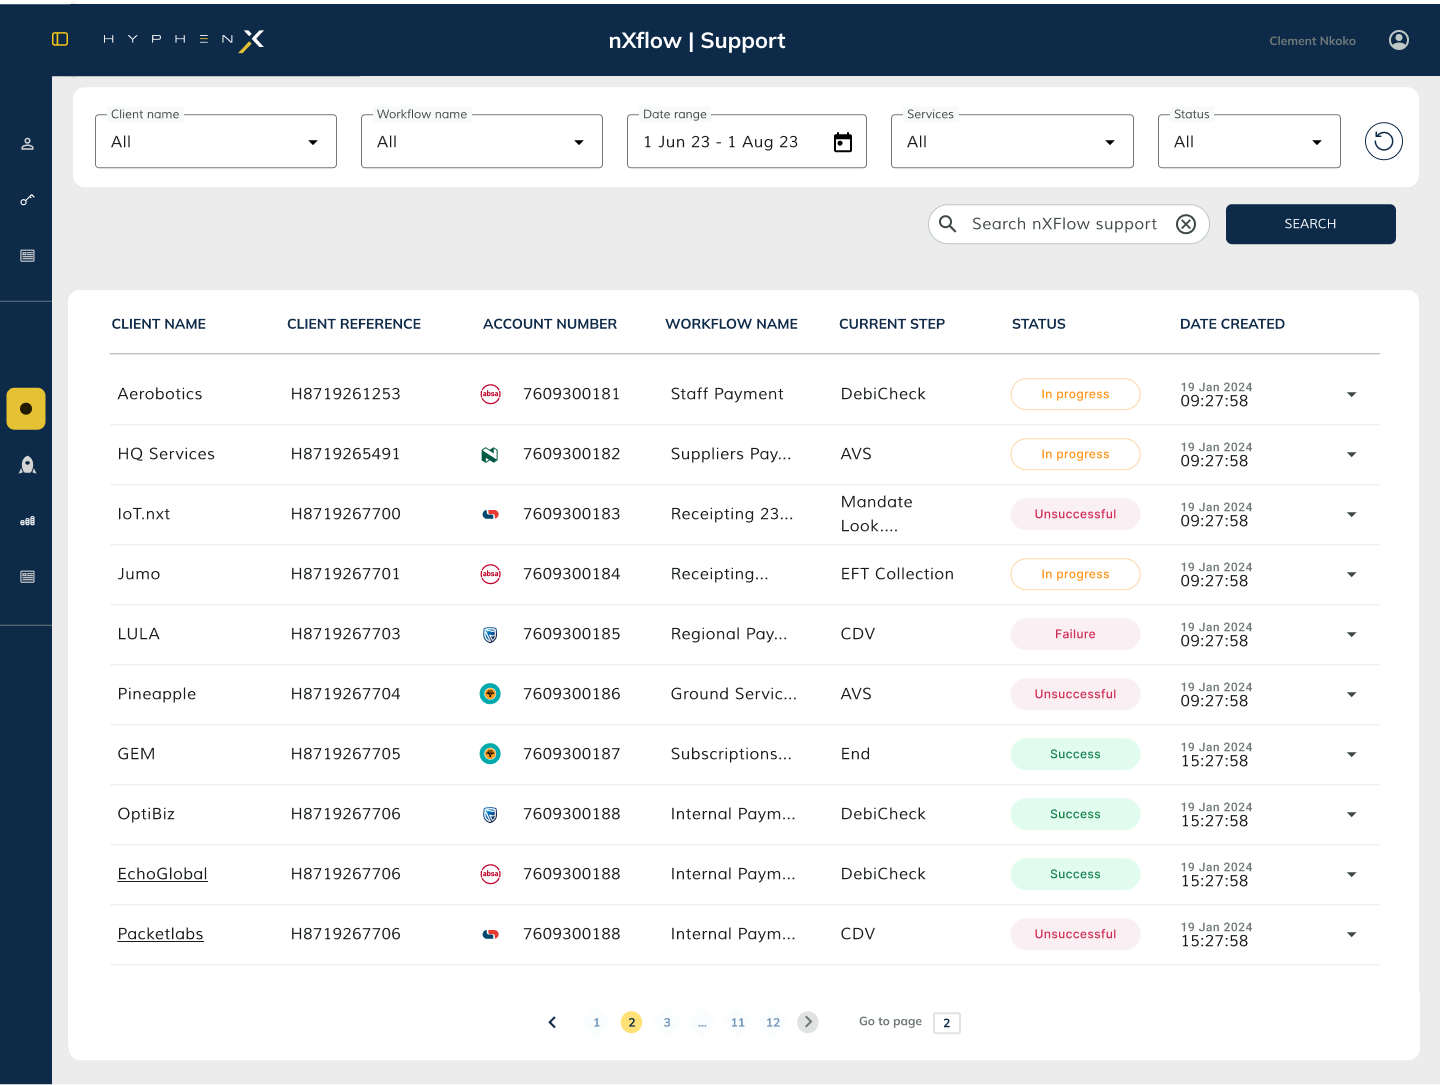The width and height of the screenshot is (1442, 1085).
Task: Click the Absa bank logo for Aerobotics
Action: pos(490,394)
